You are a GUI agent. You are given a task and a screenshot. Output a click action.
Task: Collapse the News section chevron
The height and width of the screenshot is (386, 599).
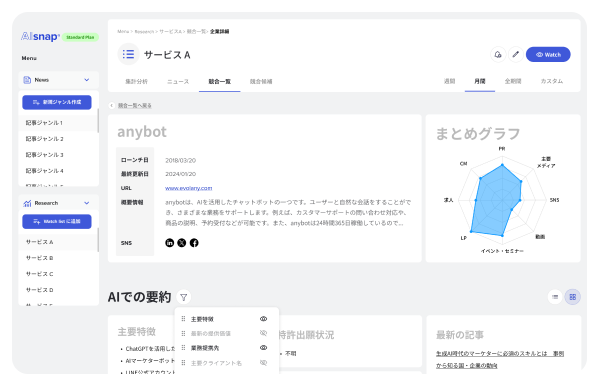pyautogui.click(x=87, y=80)
